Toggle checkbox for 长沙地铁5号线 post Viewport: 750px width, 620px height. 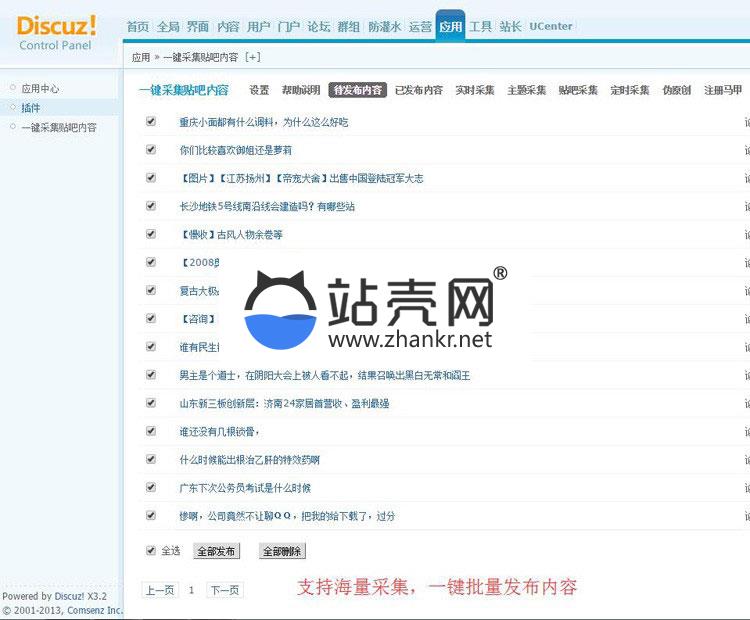[151, 206]
